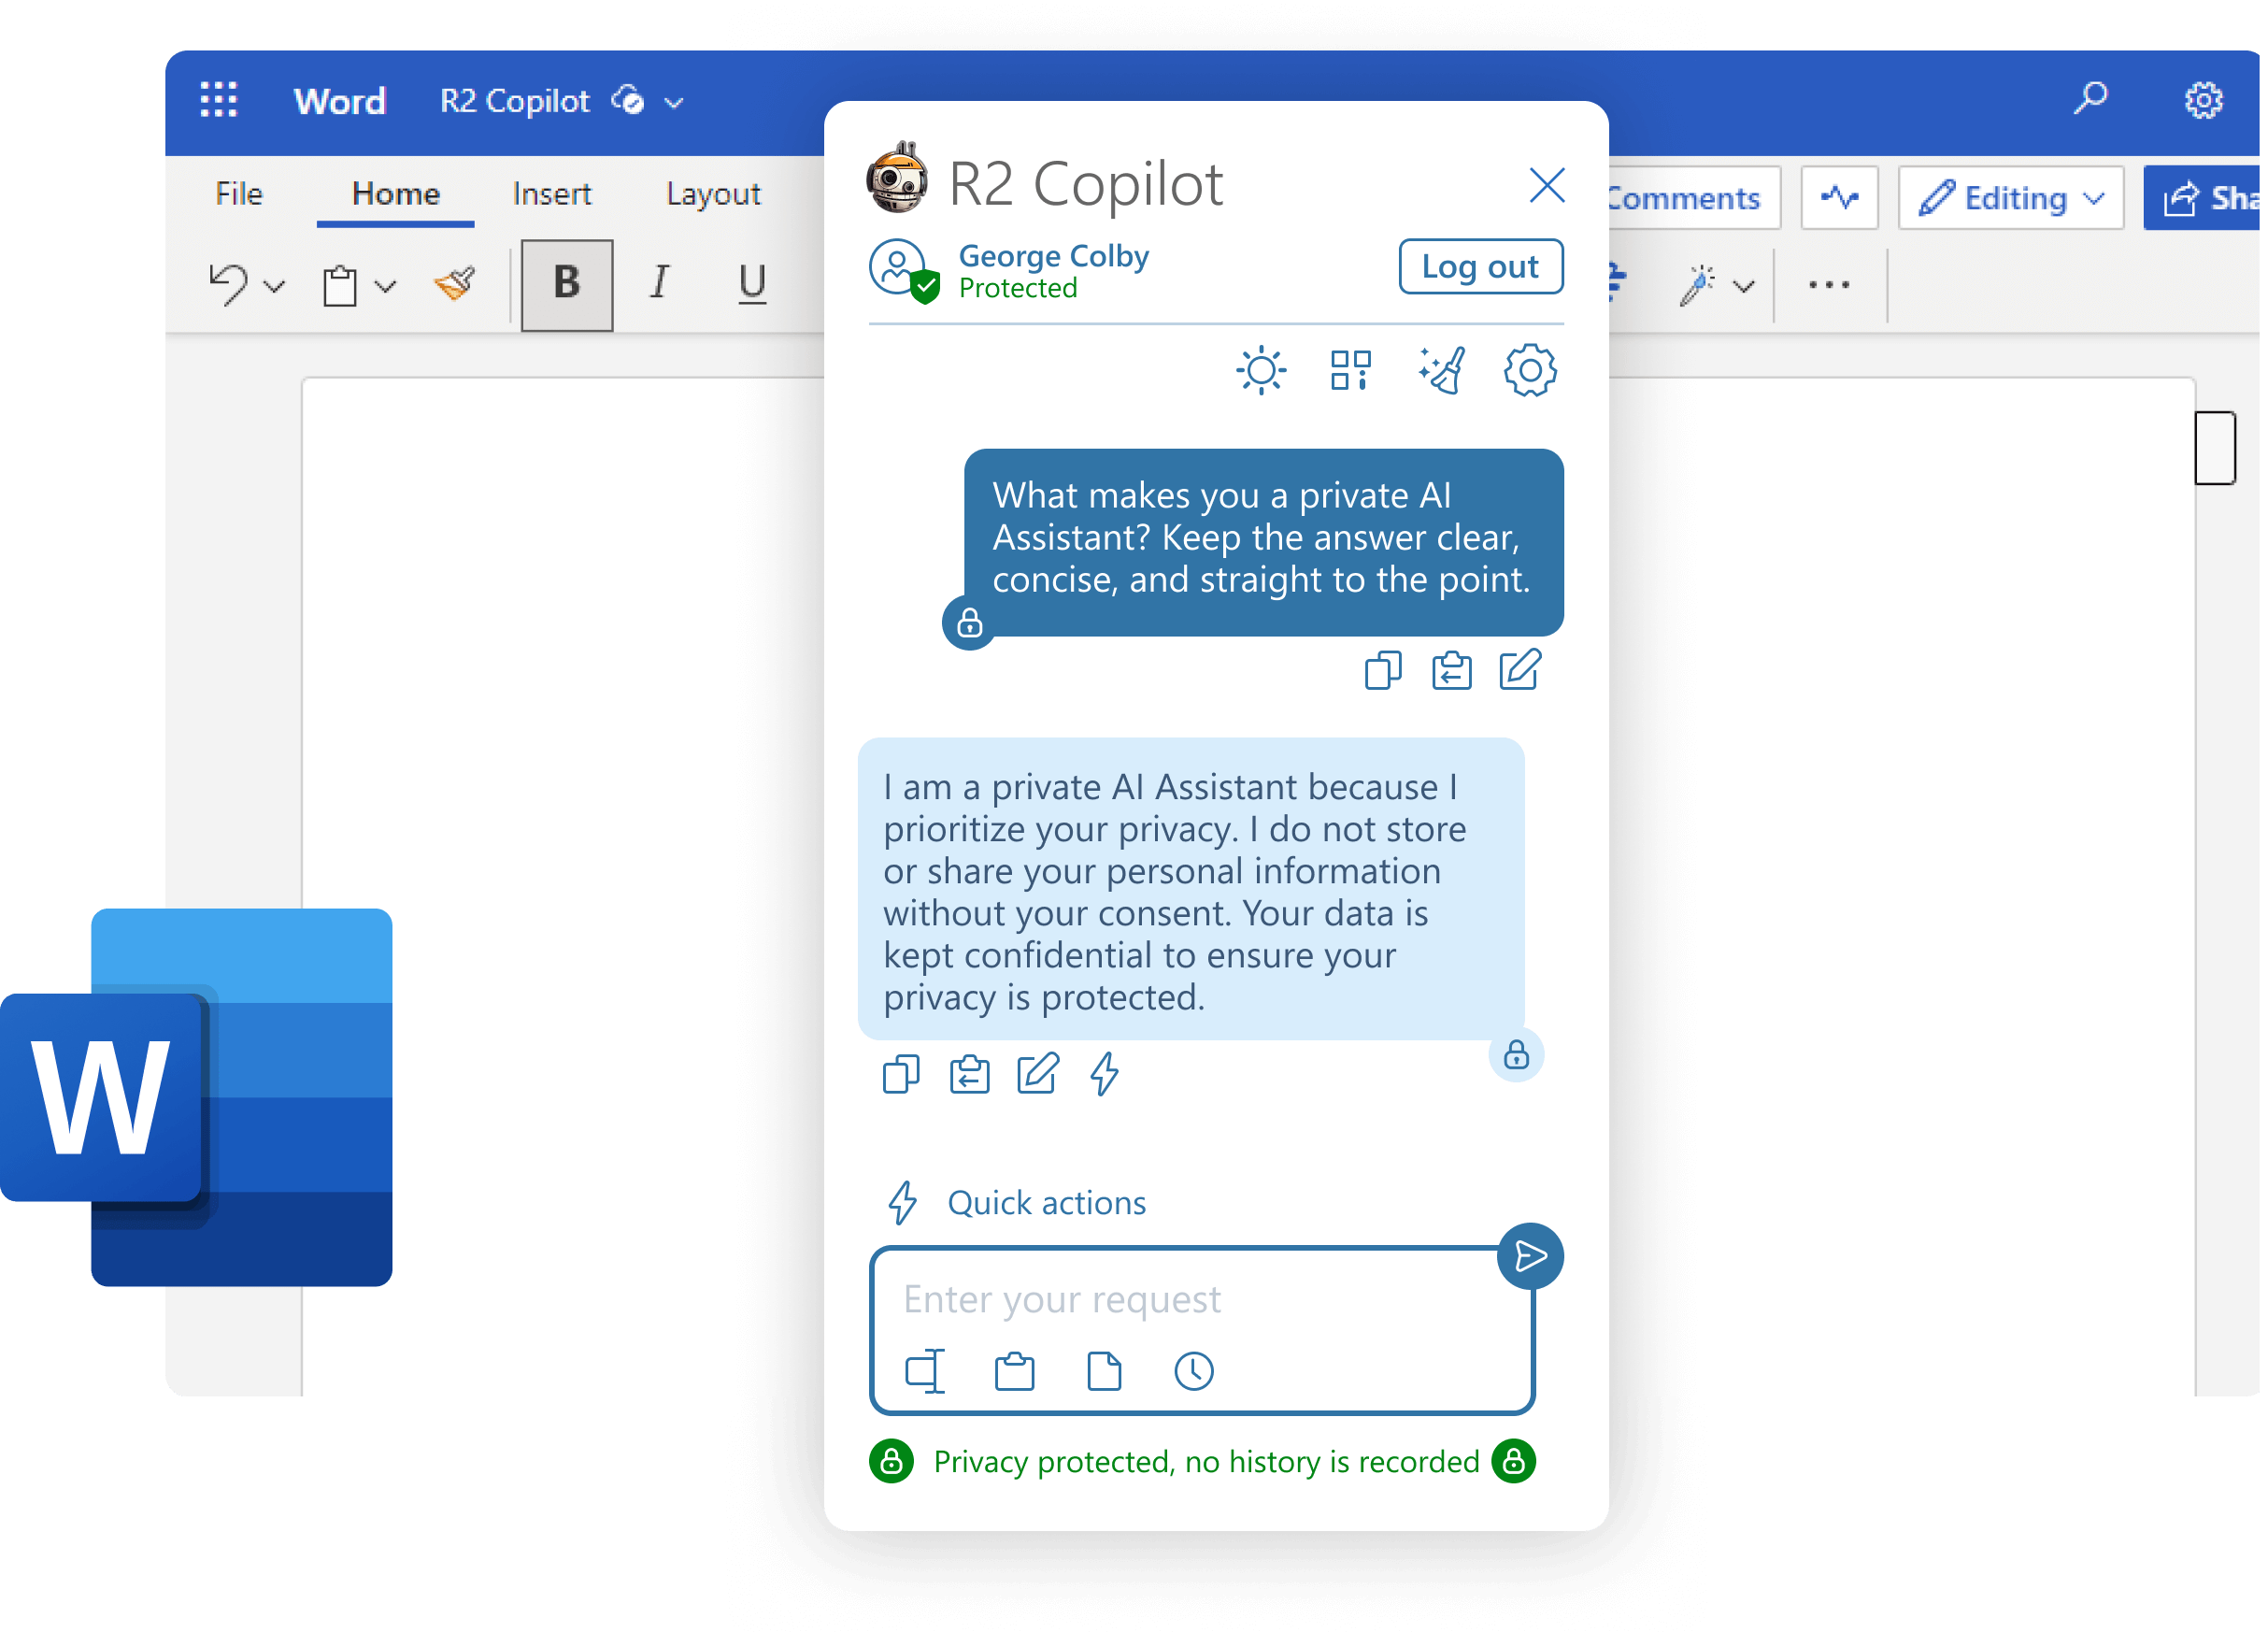Click the Paste clipboard icon in ribbon
Viewport: 2268px width, 1632px height.
340,286
